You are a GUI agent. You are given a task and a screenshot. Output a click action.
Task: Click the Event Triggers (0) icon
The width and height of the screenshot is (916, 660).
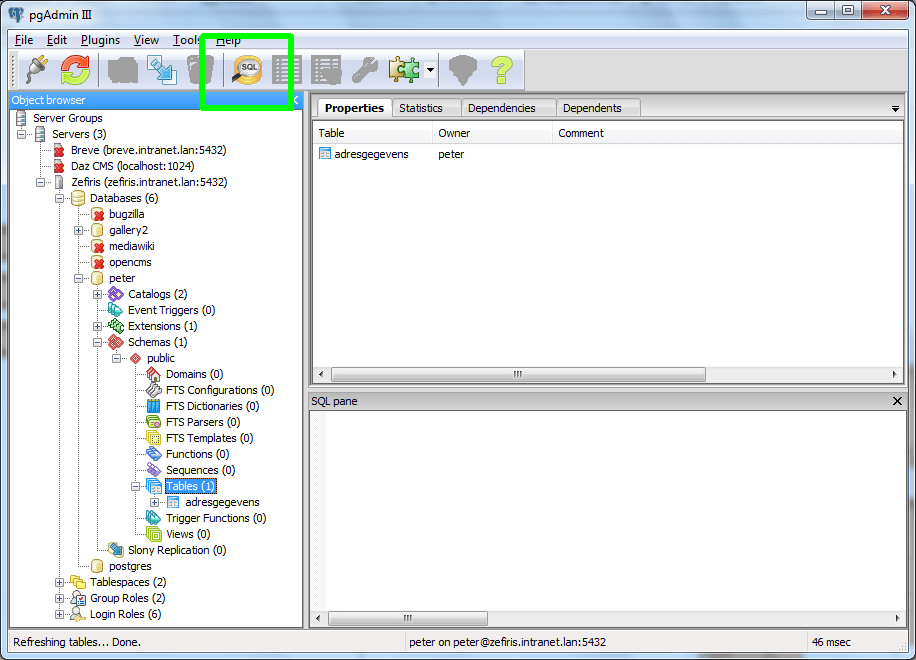click(116, 310)
